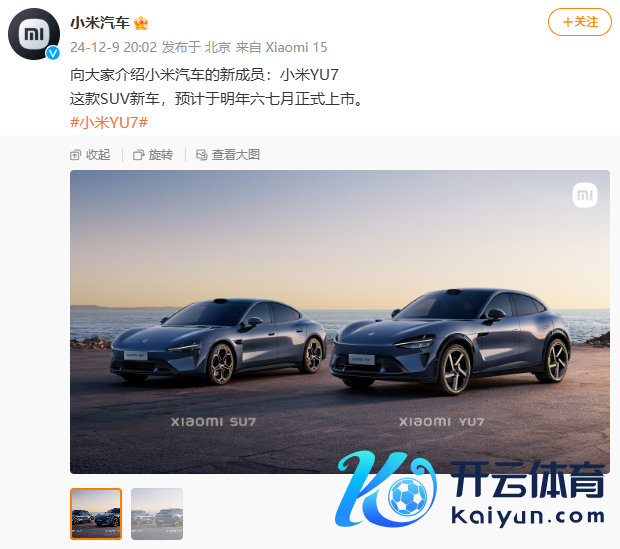Select the first highlighted image thumbnail
The width and height of the screenshot is (620, 549).
coord(96,514)
